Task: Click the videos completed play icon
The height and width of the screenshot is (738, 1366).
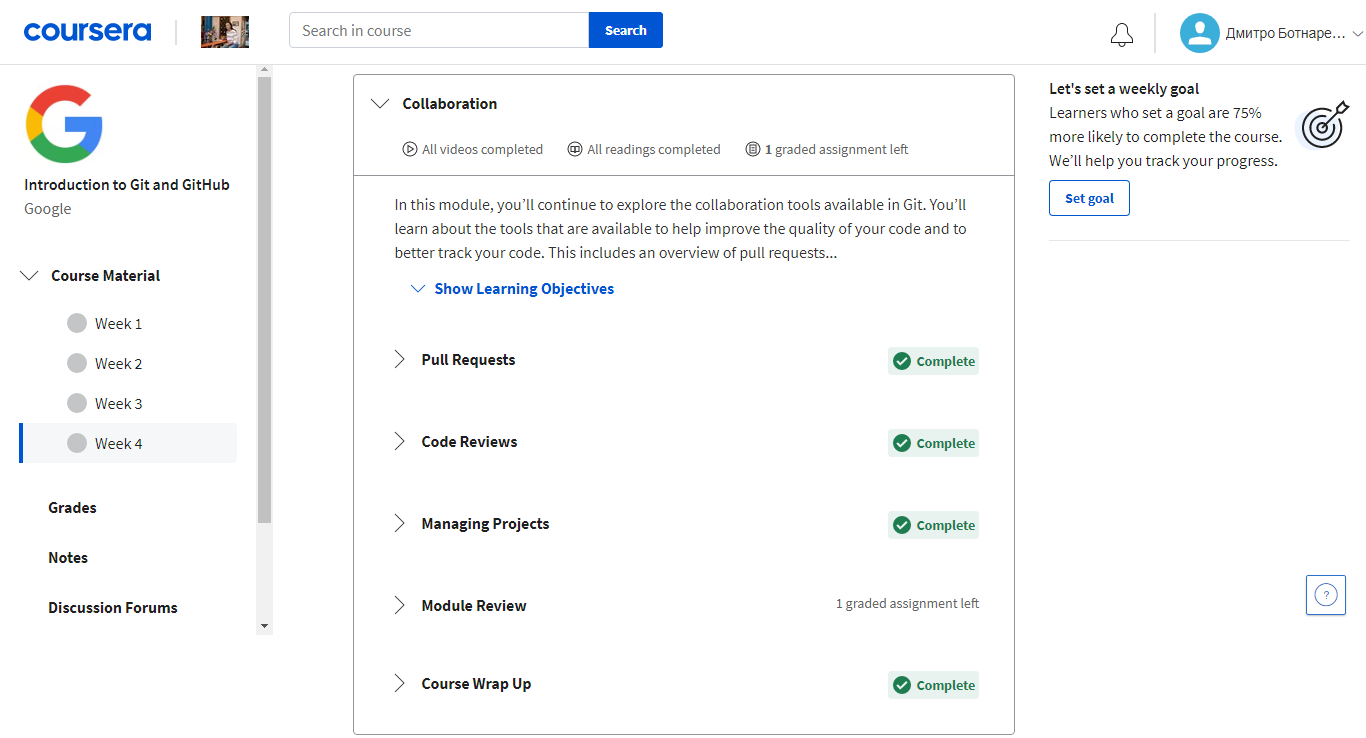Action: pos(409,149)
